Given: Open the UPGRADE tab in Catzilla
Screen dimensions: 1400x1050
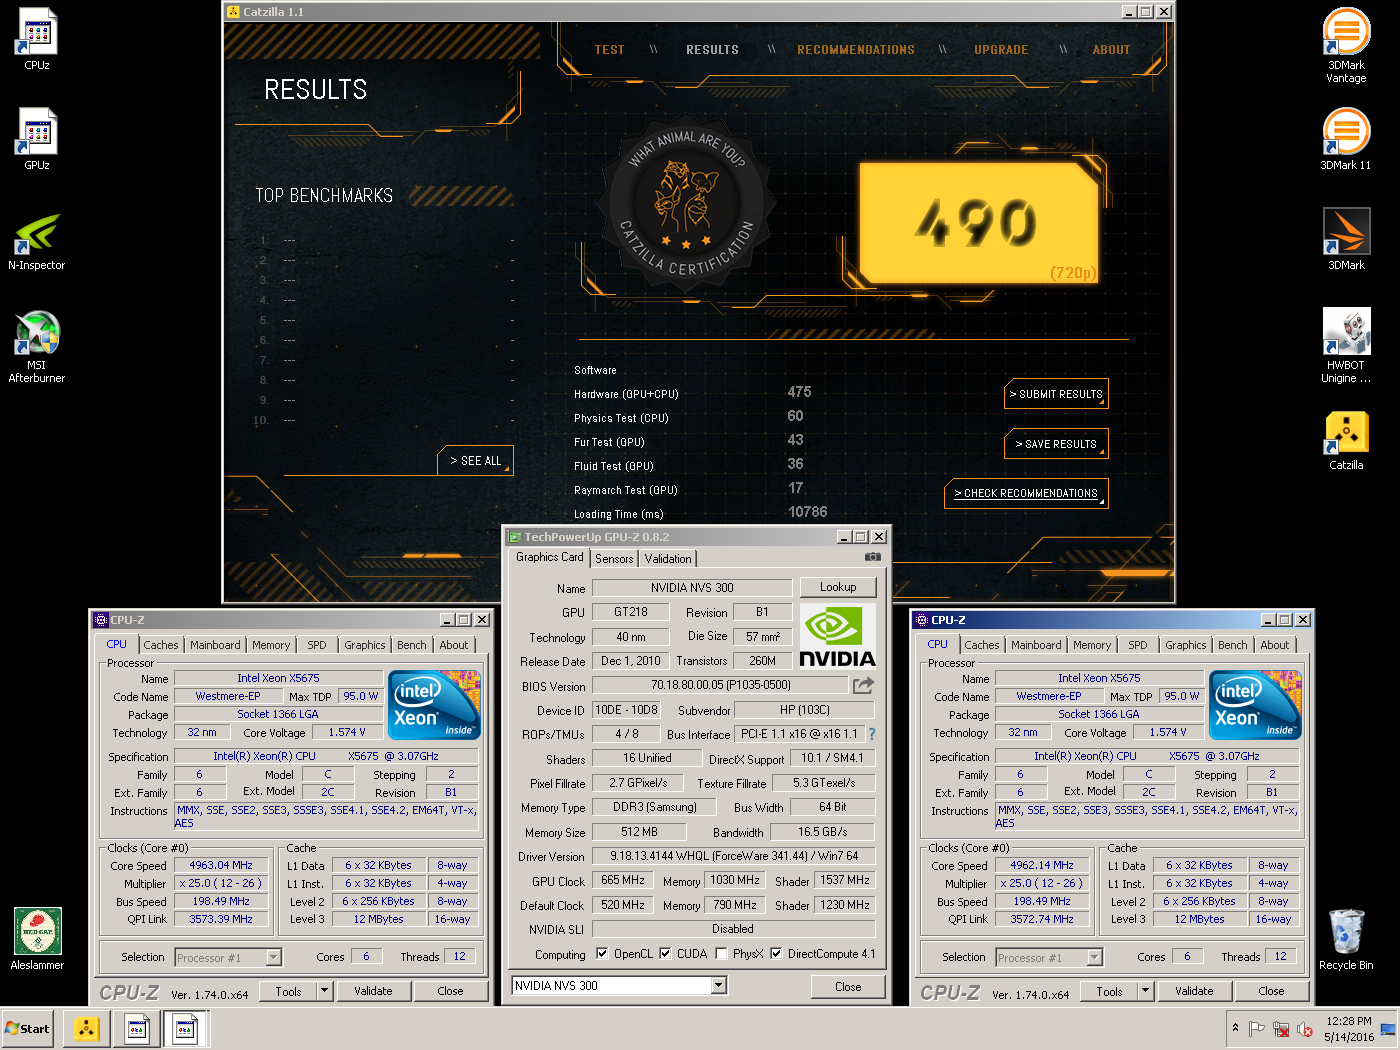Looking at the screenshot, I should (1001, 49).
